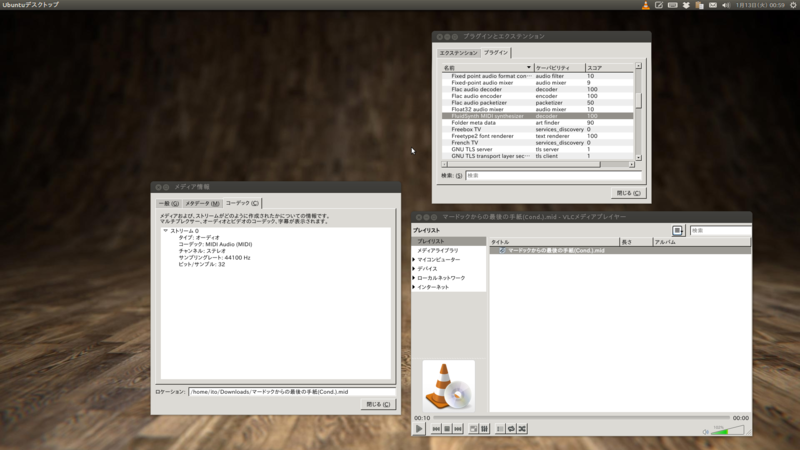This screenshot has height=450, width=800.
Task: Click the plugin 検索 search field
Action: point(554,176)
